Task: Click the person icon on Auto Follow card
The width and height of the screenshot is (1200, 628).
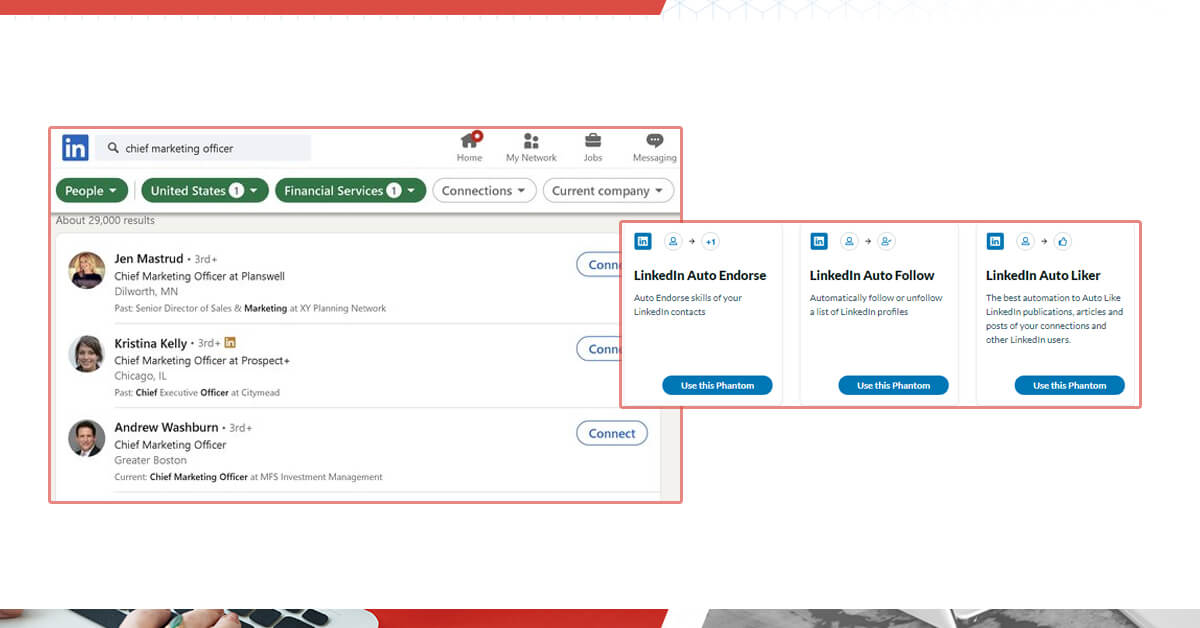Action: [849, 241]
